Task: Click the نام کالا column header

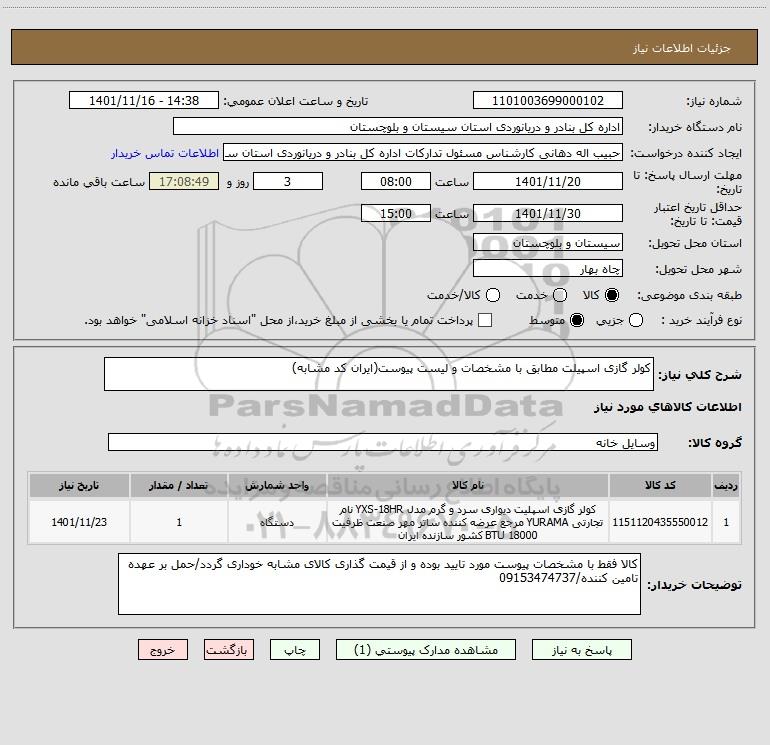Action: pyautogui.click(x=468, y=485)
